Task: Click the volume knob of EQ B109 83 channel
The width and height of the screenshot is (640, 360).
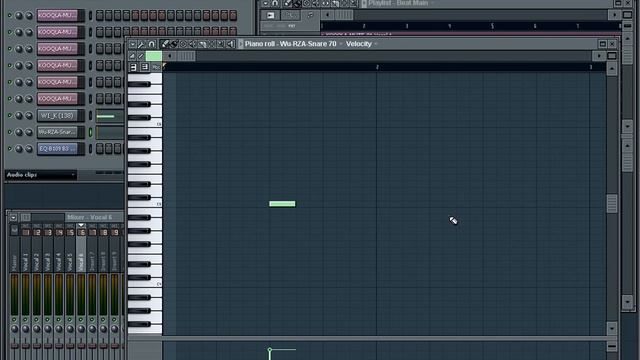Action: [29, 149]
